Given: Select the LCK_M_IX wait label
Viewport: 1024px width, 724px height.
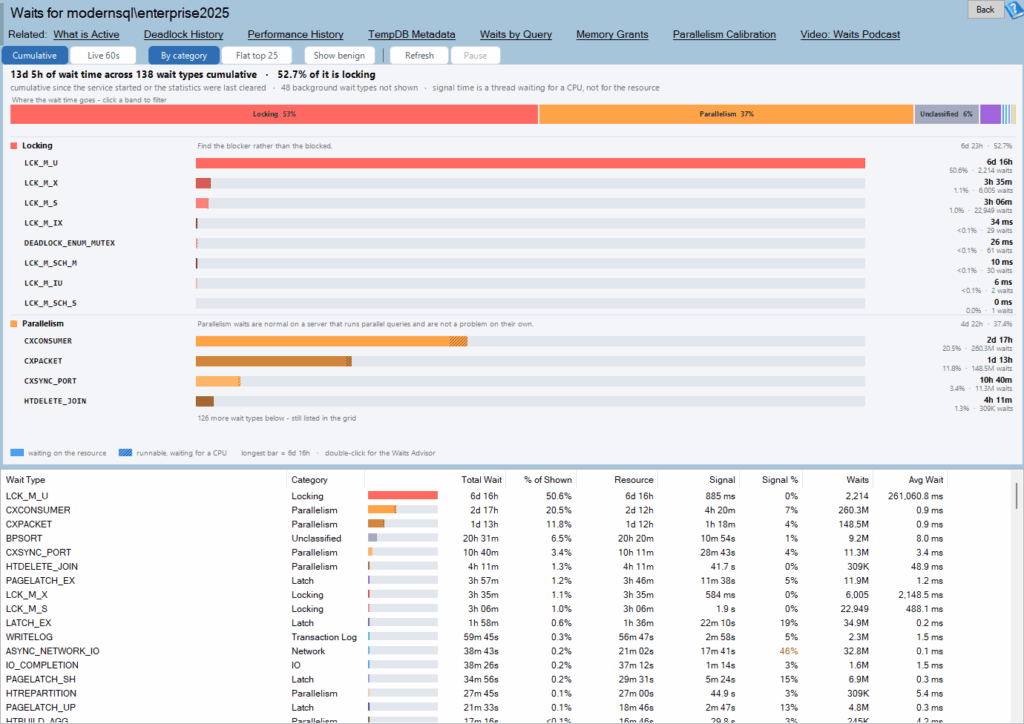Looking at the screenshot, I should pyautogui.click(x=43, y=223).
